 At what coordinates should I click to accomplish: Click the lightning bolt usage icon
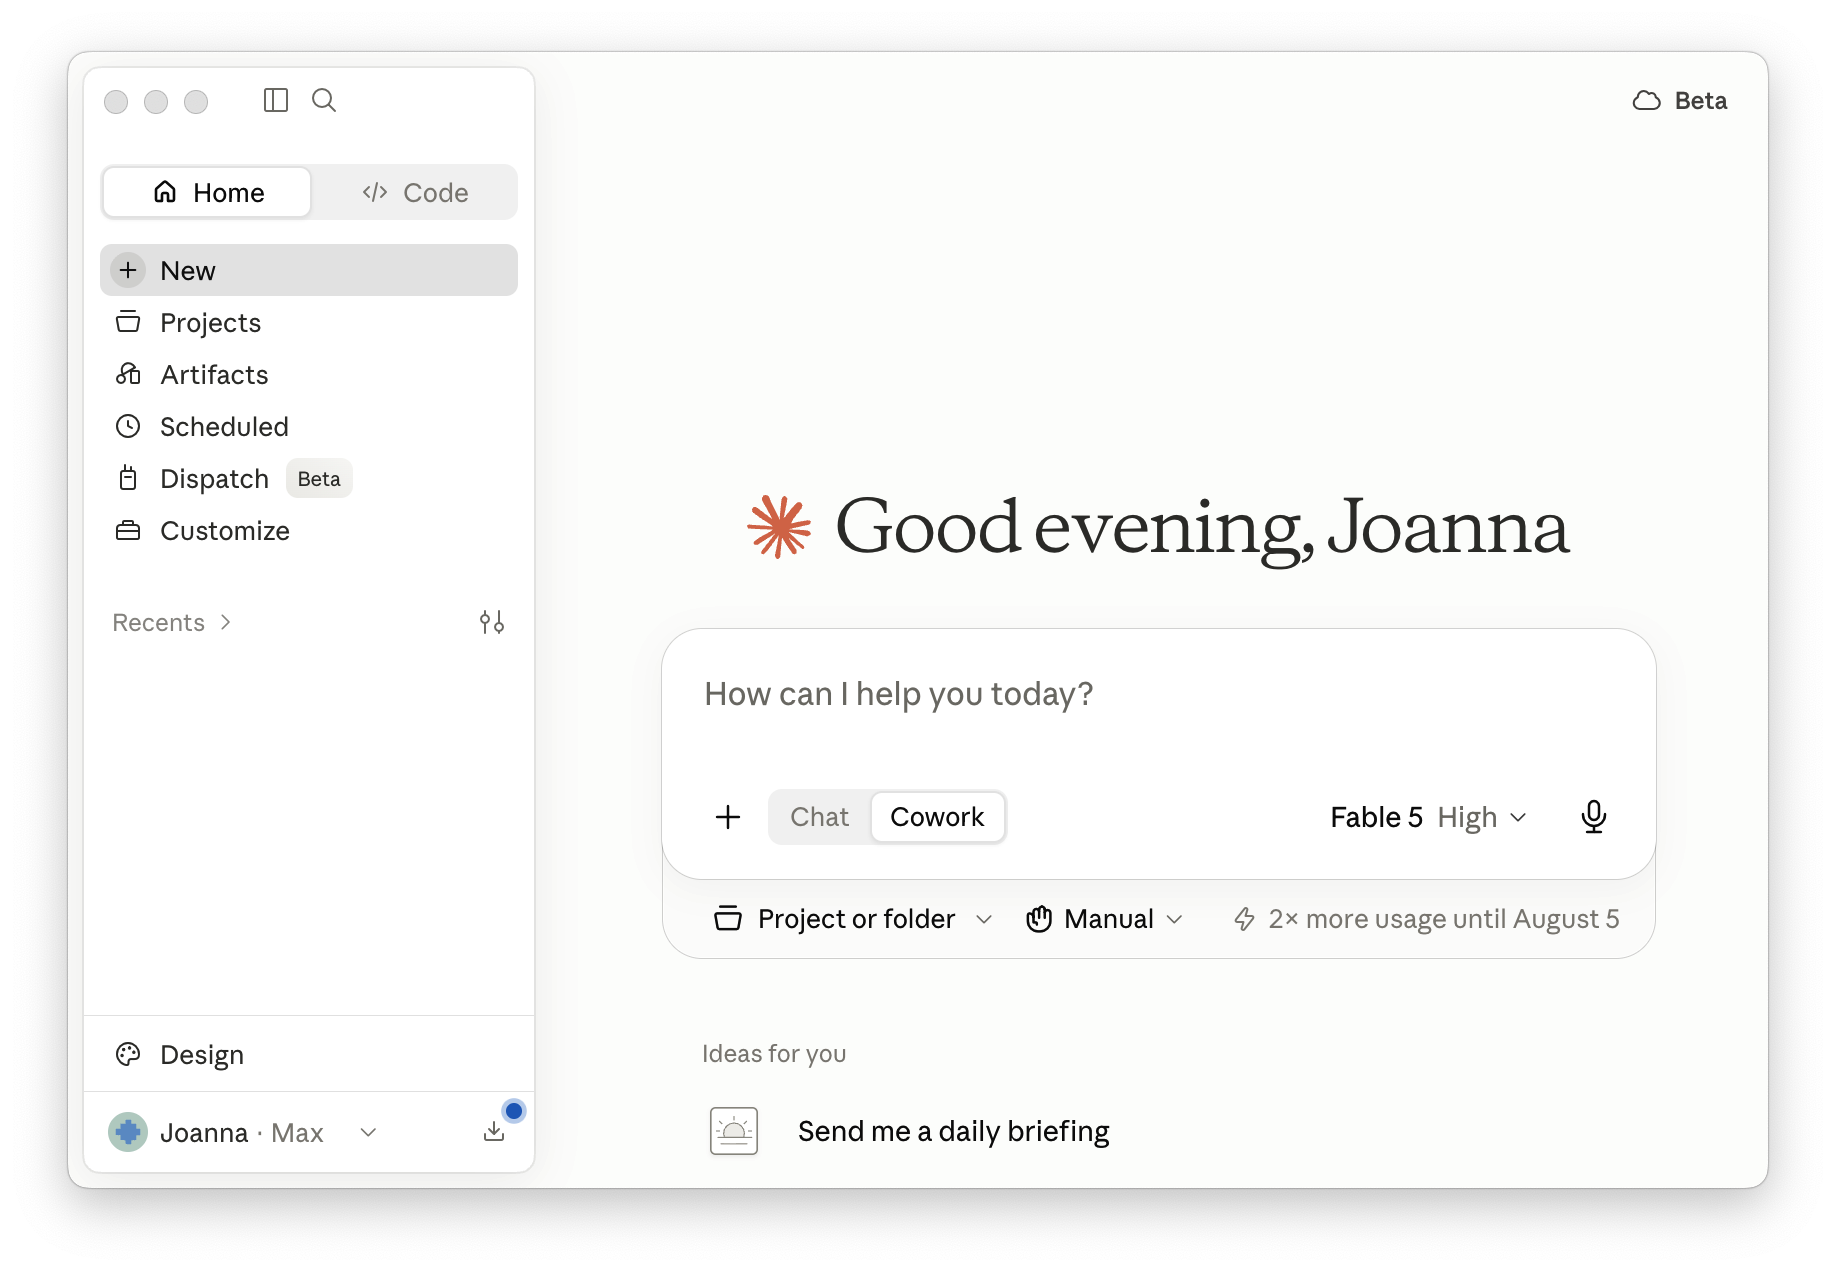[1244, 918]
